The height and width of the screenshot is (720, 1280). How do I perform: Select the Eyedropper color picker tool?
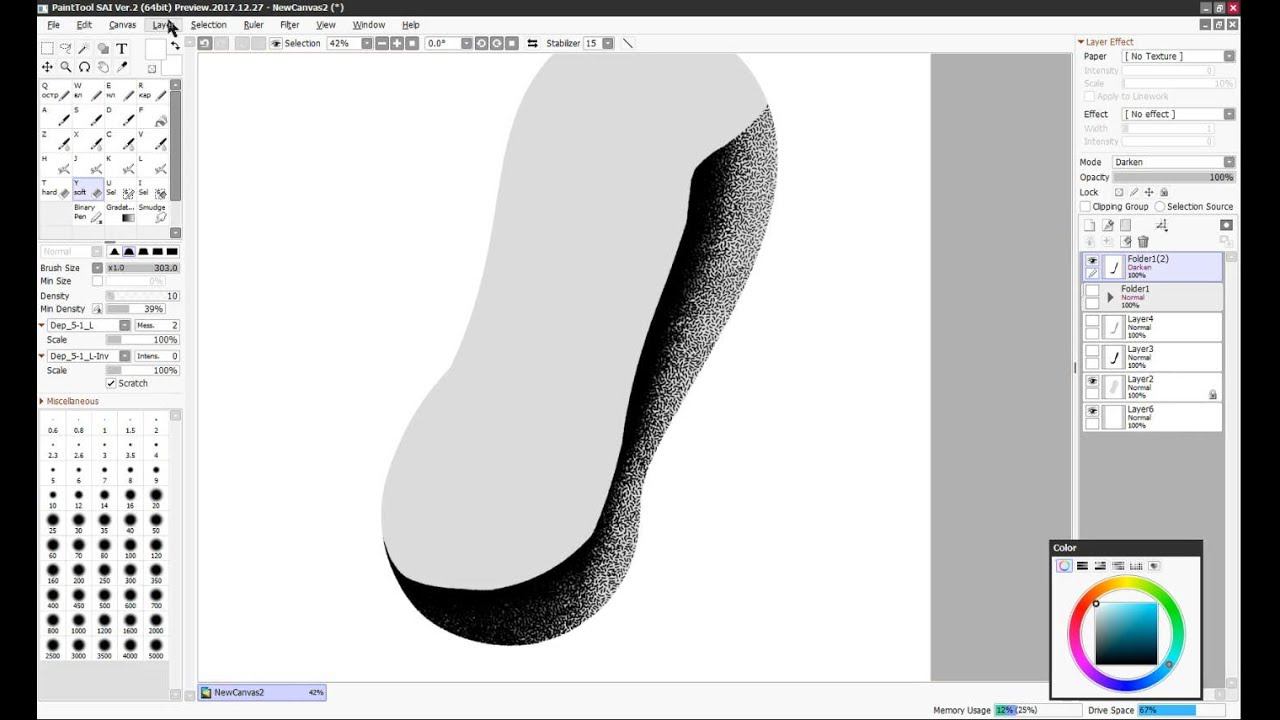click(x=122, y=67)
